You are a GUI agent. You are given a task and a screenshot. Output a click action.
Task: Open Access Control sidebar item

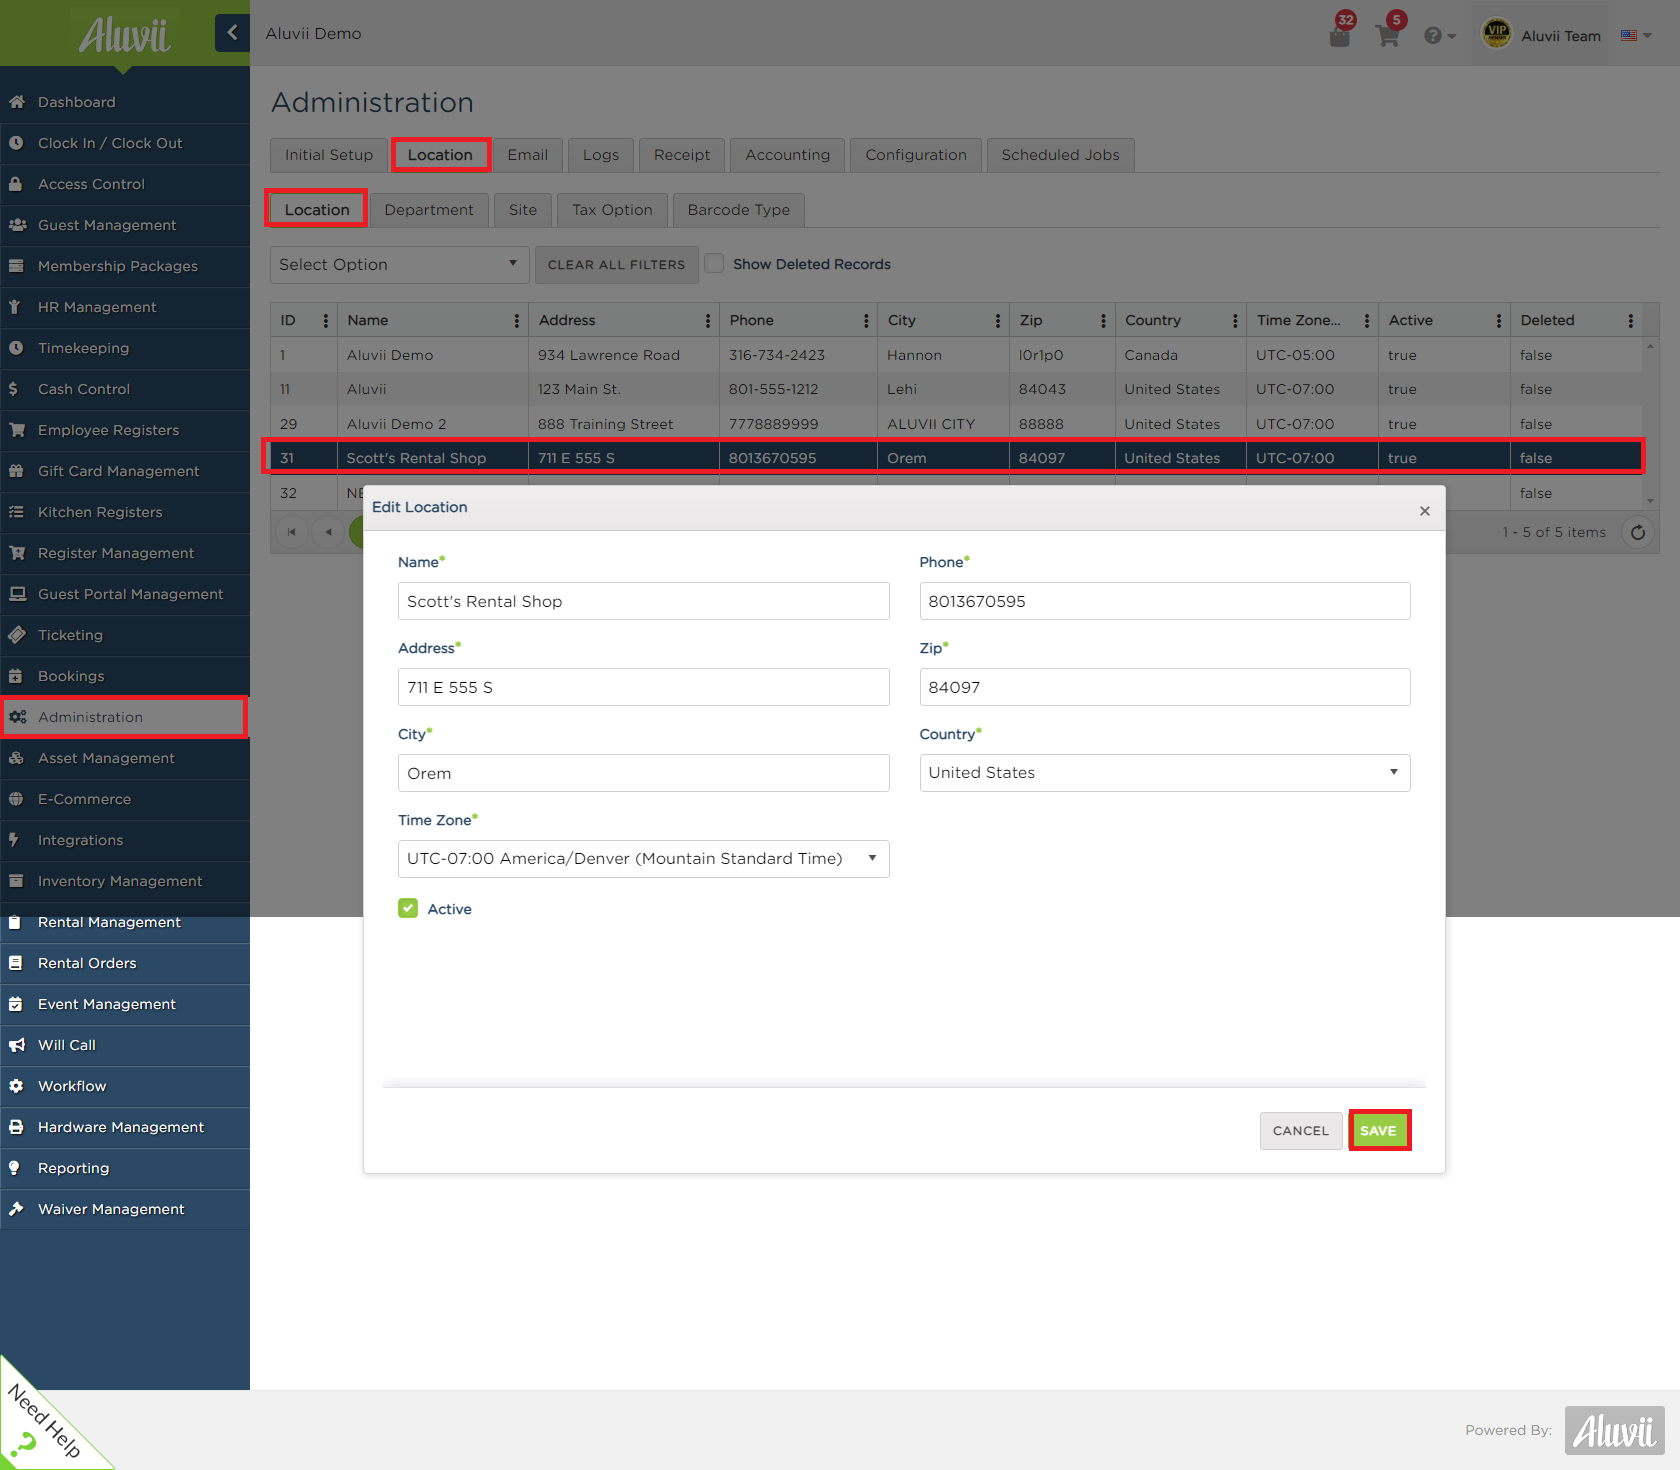click(x=125, y=184)
